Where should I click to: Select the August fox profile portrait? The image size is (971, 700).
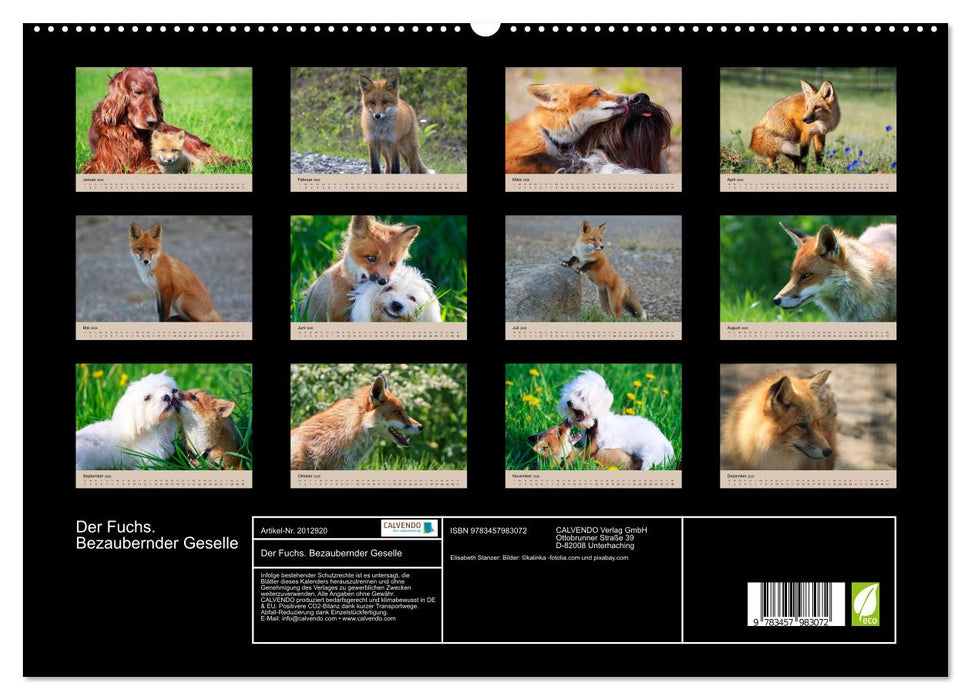[x=808, y=270]
